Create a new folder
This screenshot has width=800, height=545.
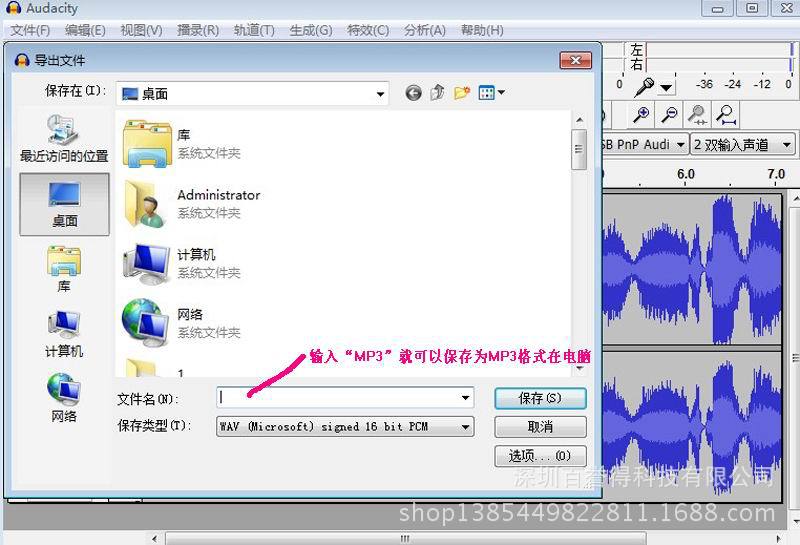click(462, 93)
